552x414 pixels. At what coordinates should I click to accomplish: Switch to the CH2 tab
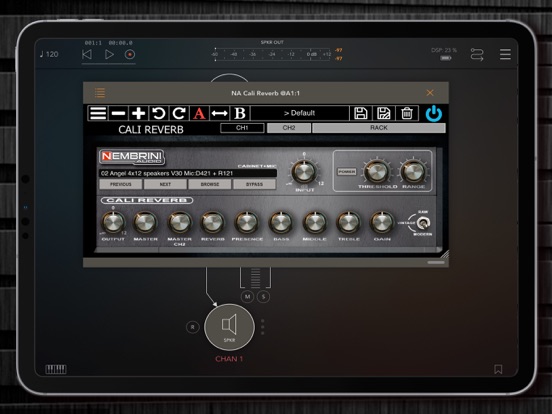289,128
